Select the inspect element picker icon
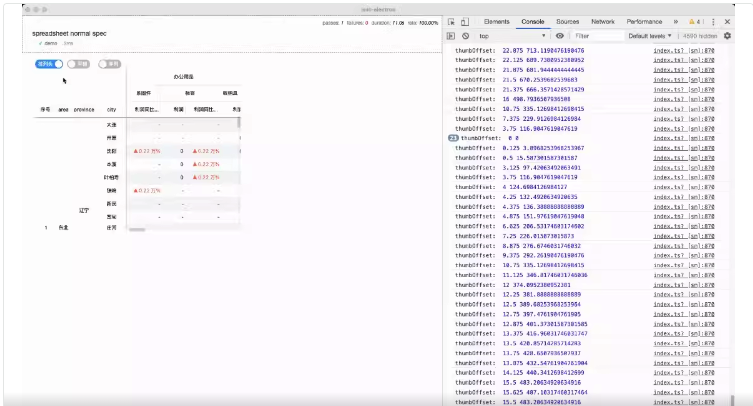This screenshot has height=406, width=753. 451,22
